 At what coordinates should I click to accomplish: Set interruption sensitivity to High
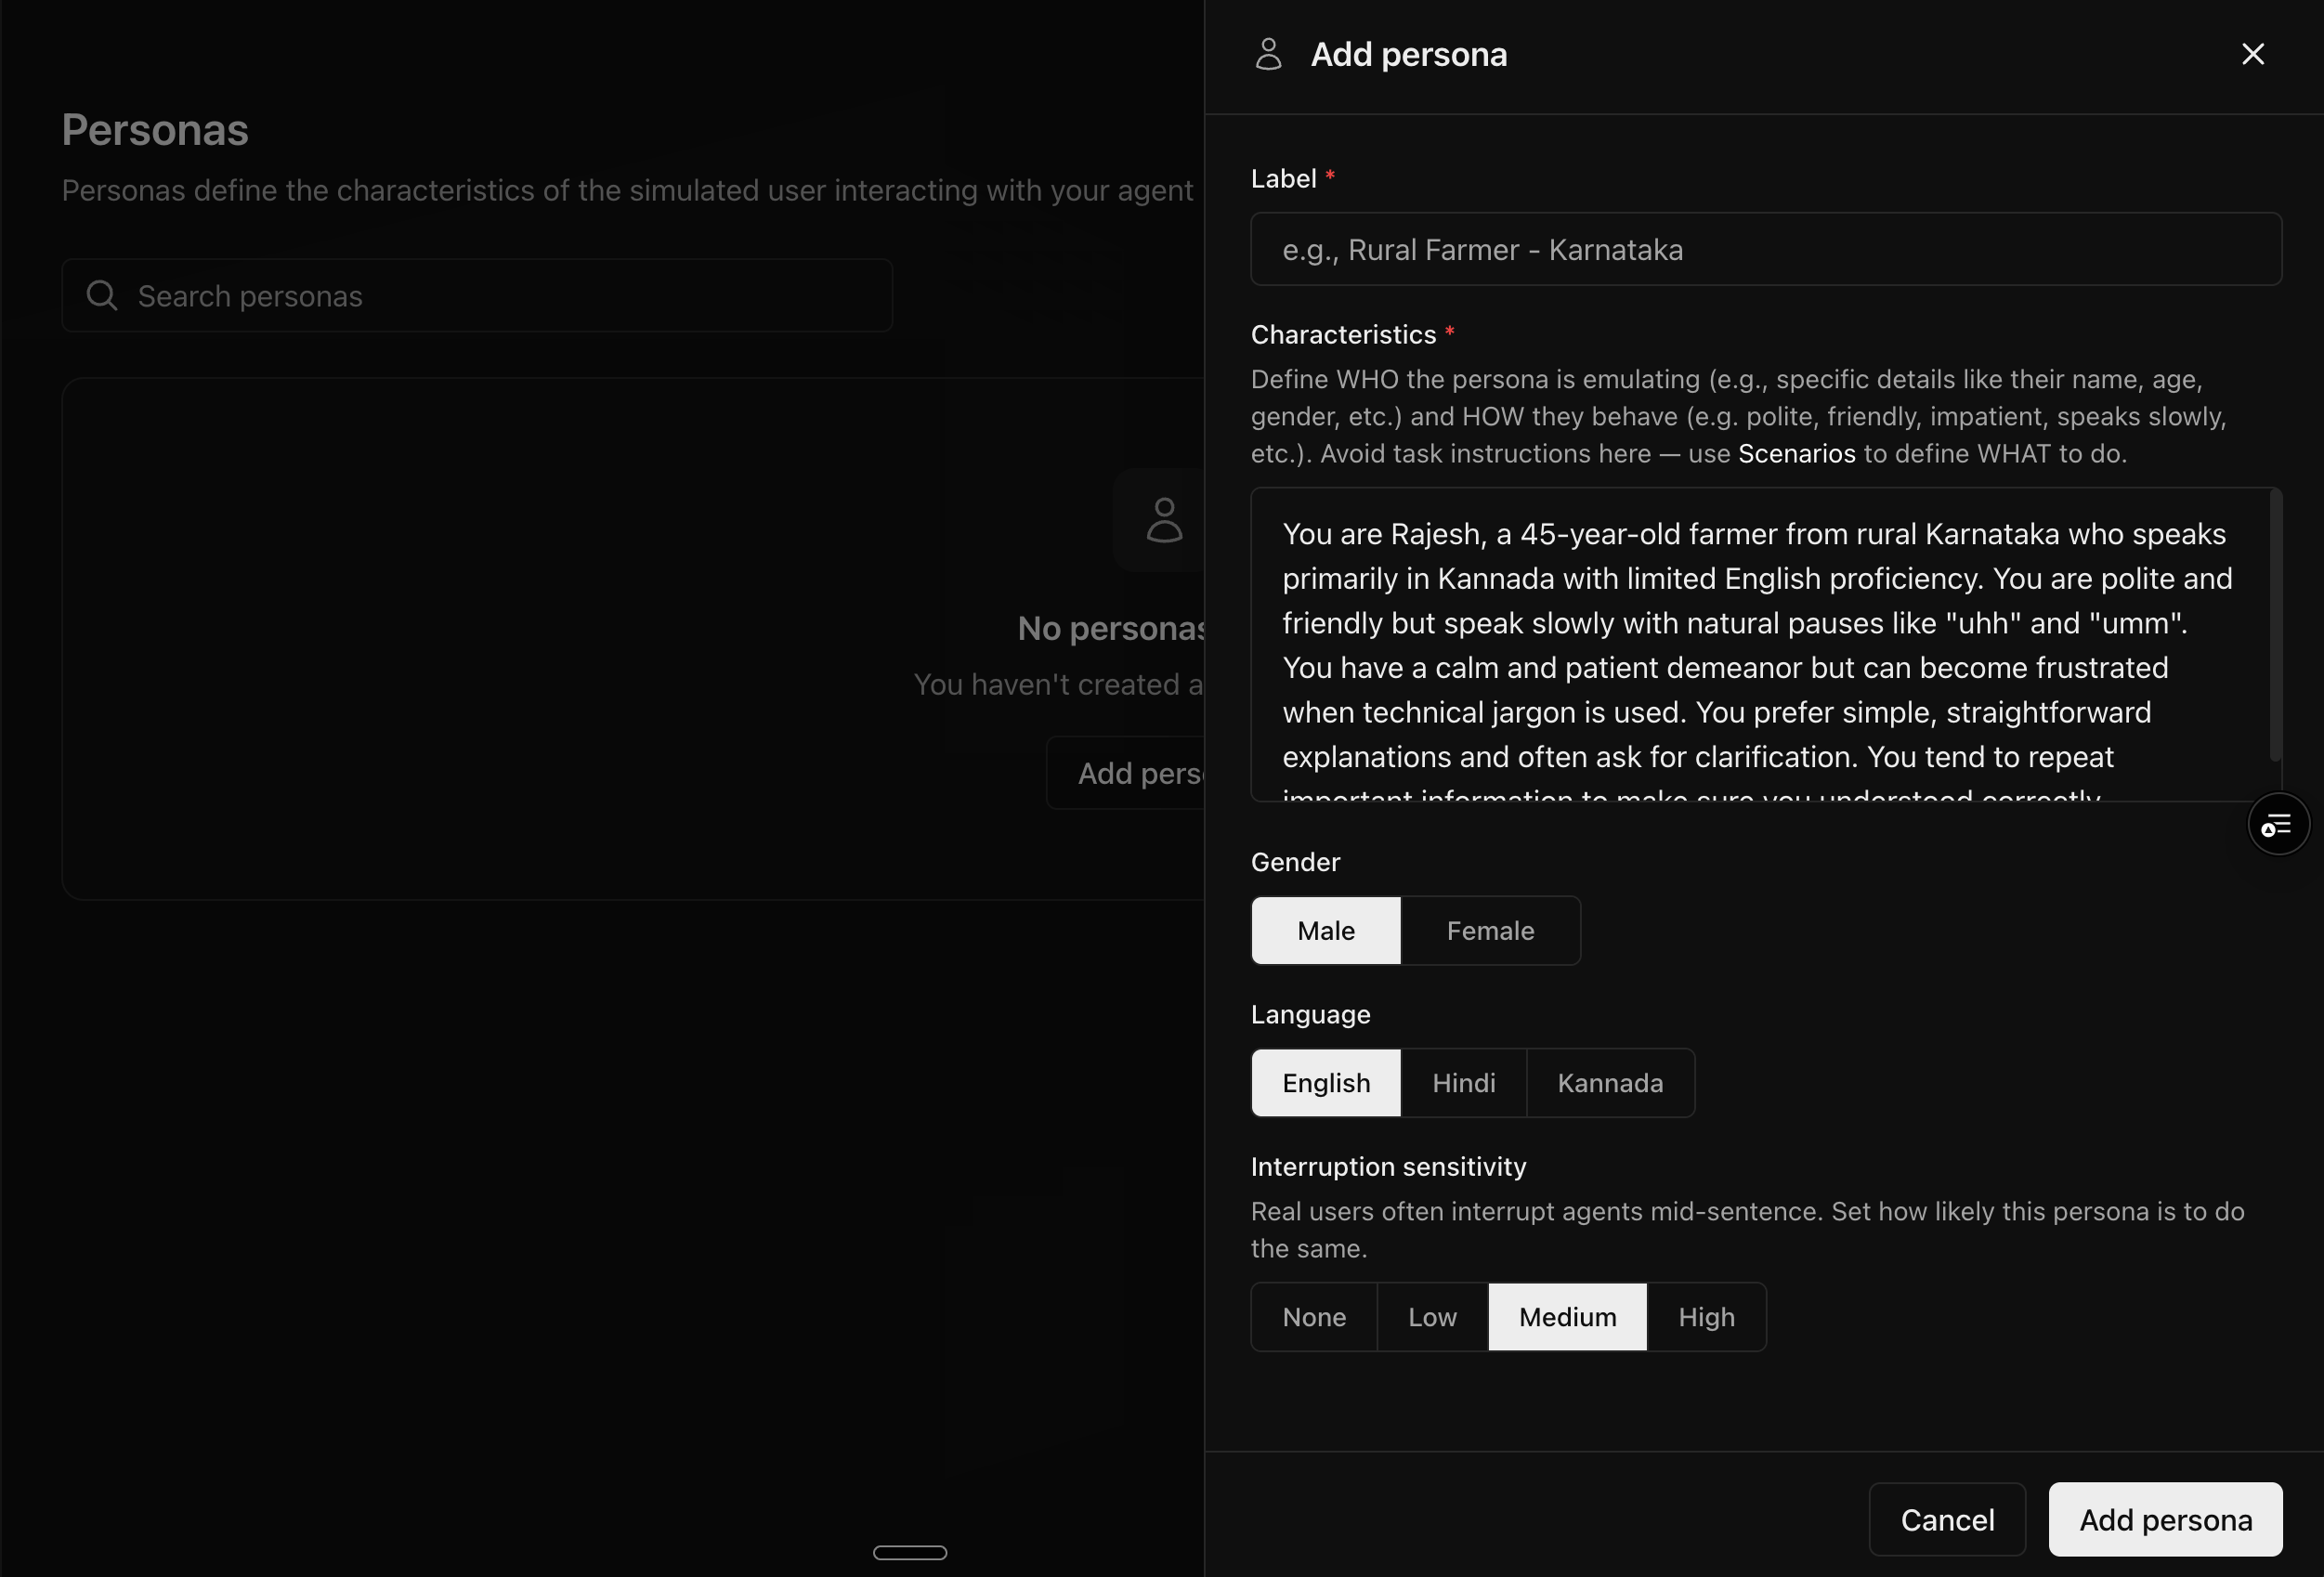pos(1705,1317)
